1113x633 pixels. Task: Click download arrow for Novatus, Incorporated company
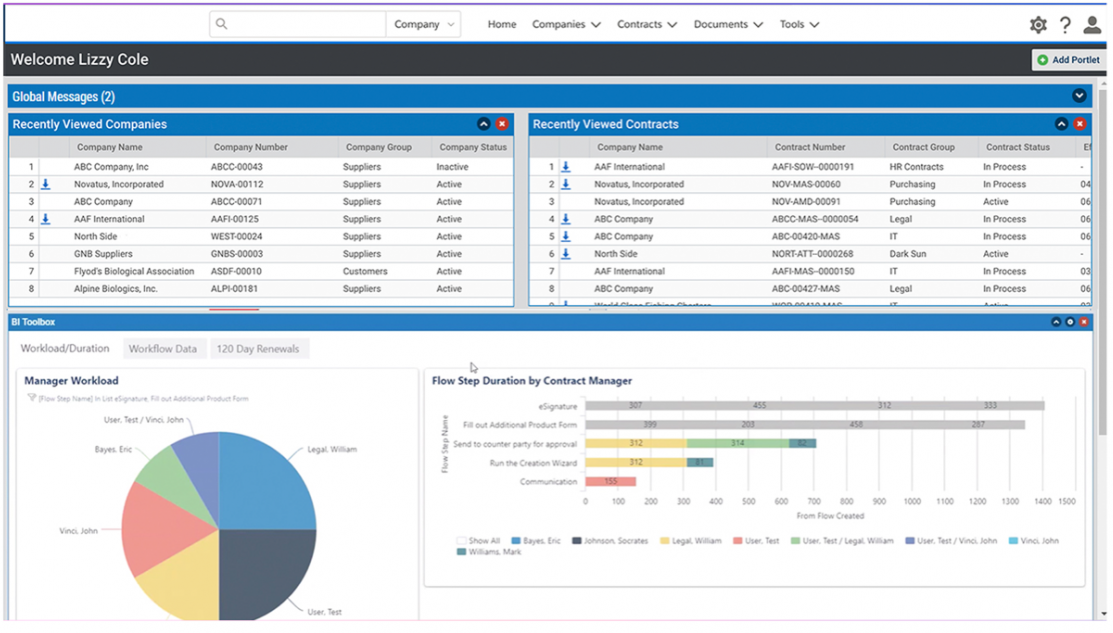tap(45, 184)
